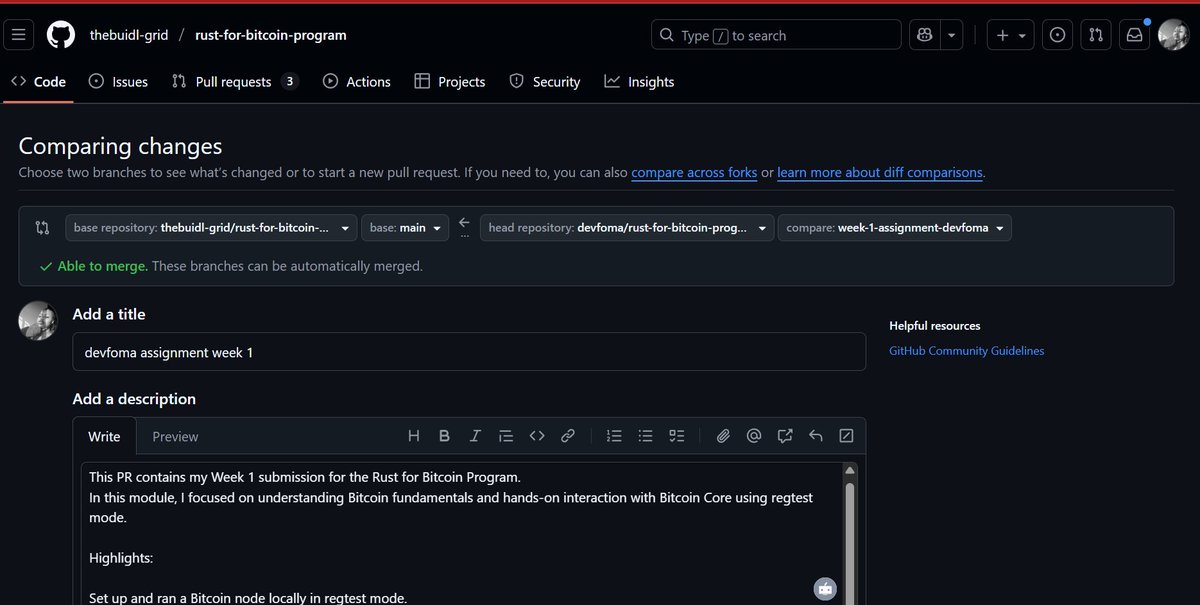The height and width of the screenshot is (605, 1200).
Task: Click description scrollbar up arrow
Action: coord(850,470)
